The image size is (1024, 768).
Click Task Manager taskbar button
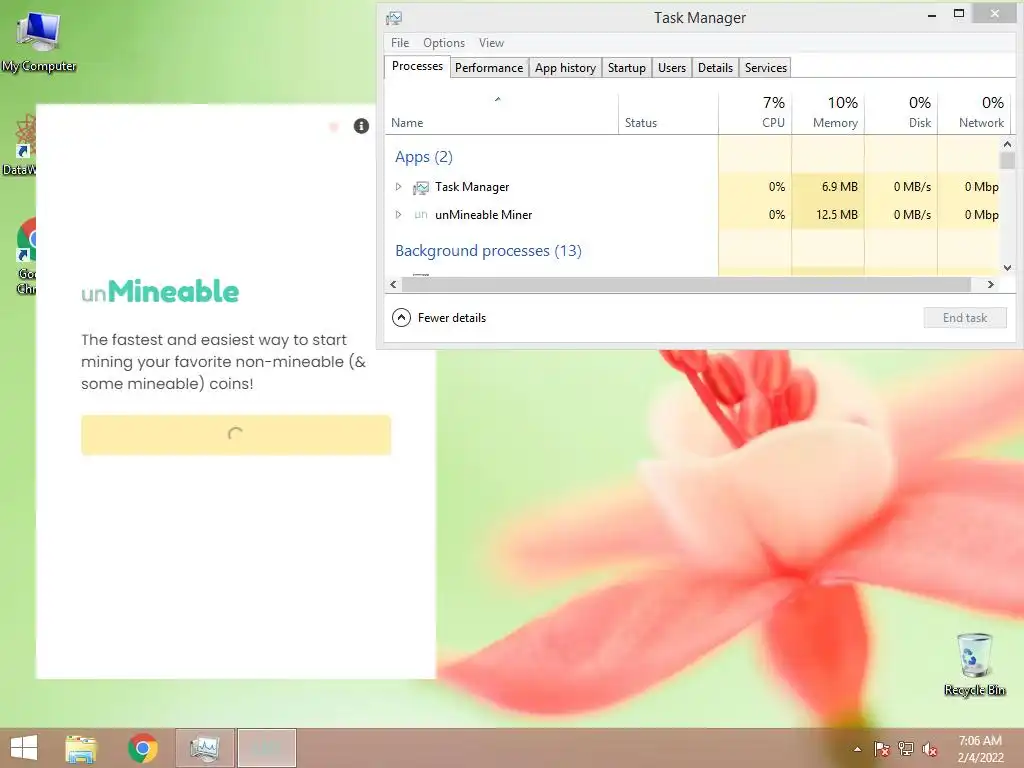tap(204, 748)
